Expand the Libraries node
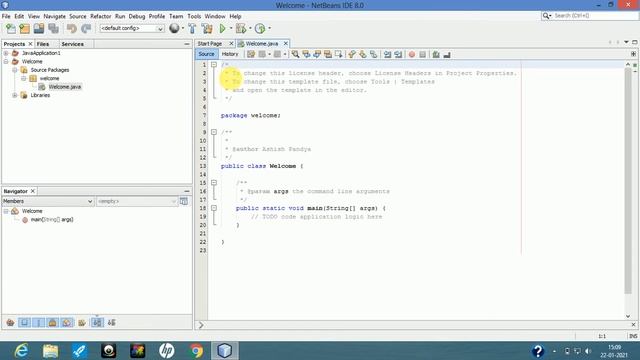This screenshot has height=360, width=640. pyautogui.click(x=15, y=96)
